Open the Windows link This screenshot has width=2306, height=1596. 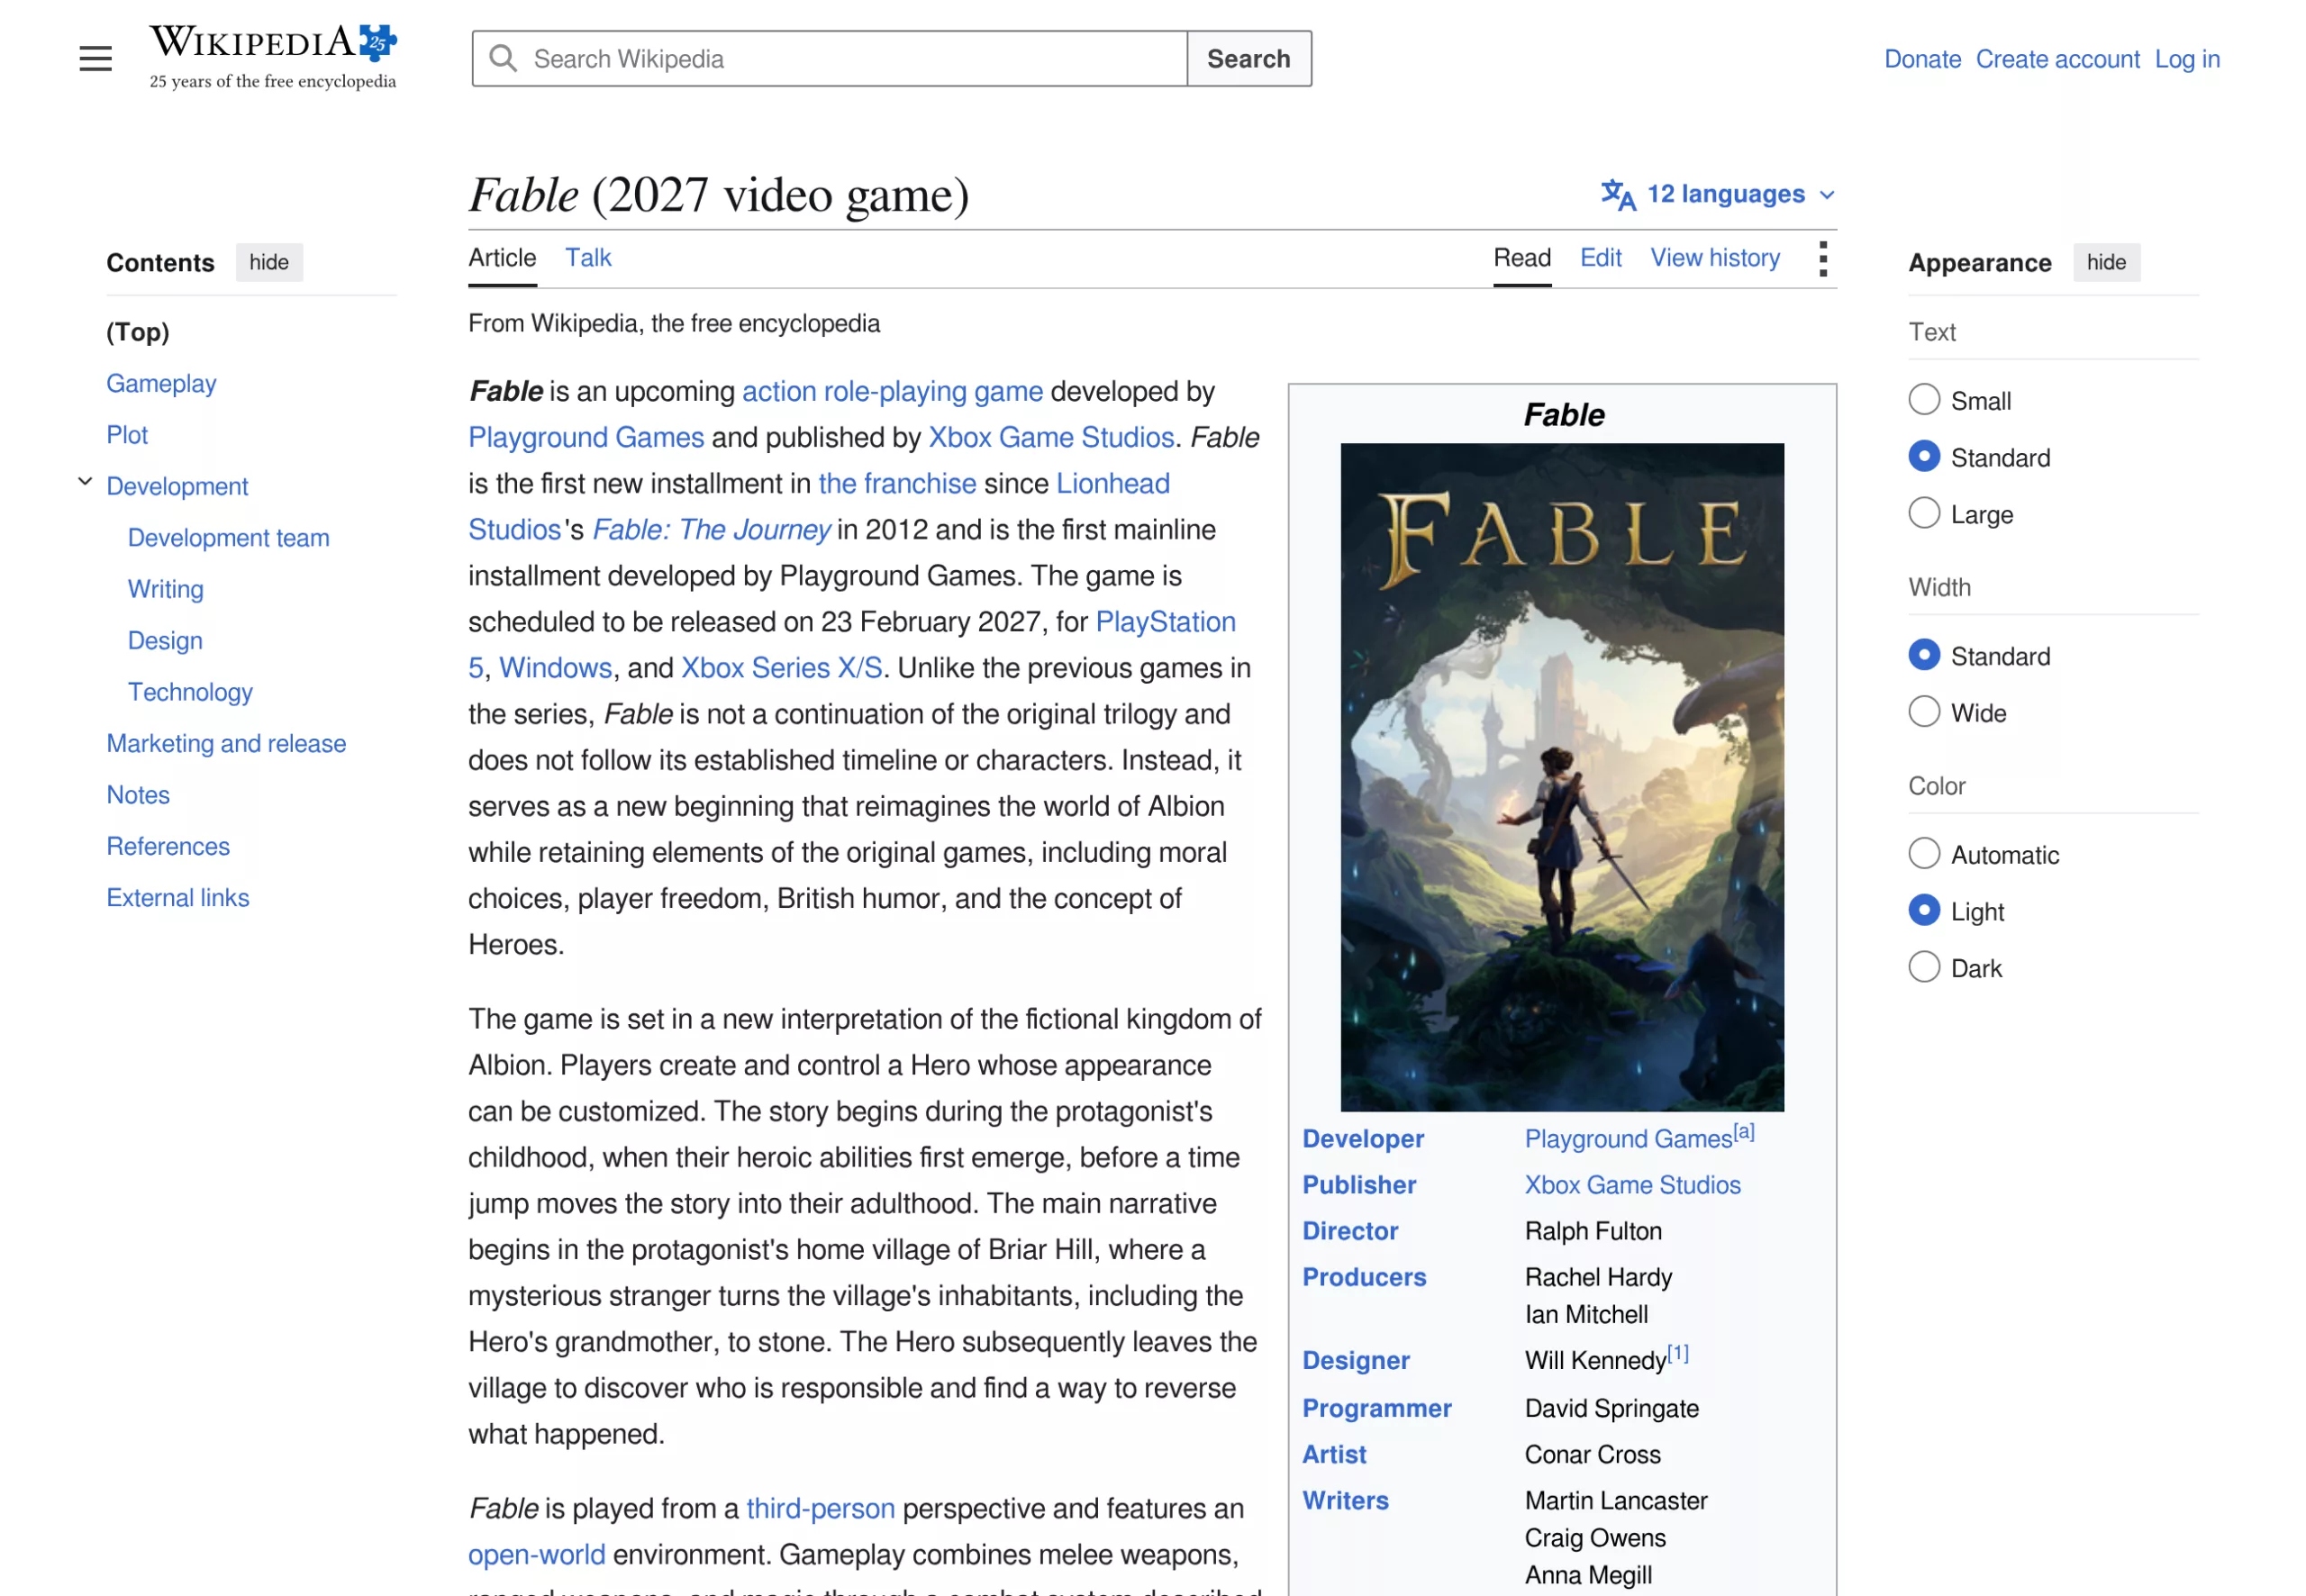(555, 667)
